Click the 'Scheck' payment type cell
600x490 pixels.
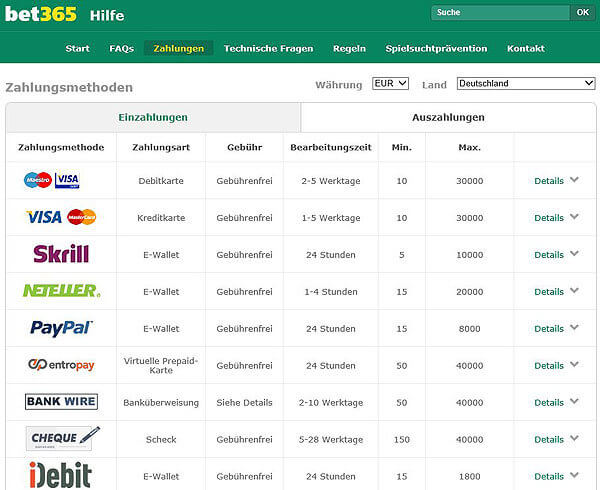[x=161, y=440]
